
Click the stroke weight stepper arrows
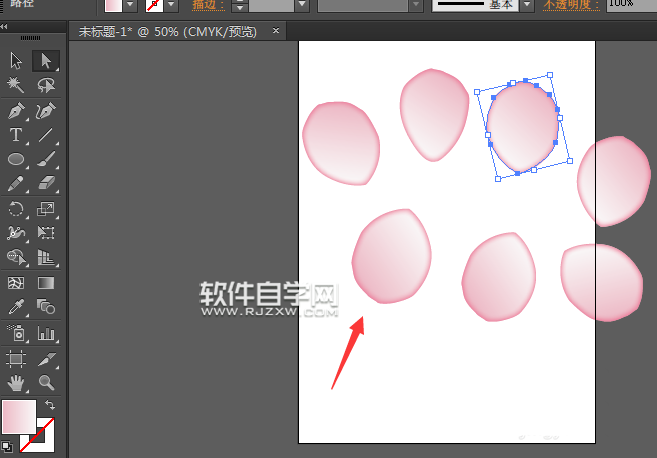click(240, 5)
